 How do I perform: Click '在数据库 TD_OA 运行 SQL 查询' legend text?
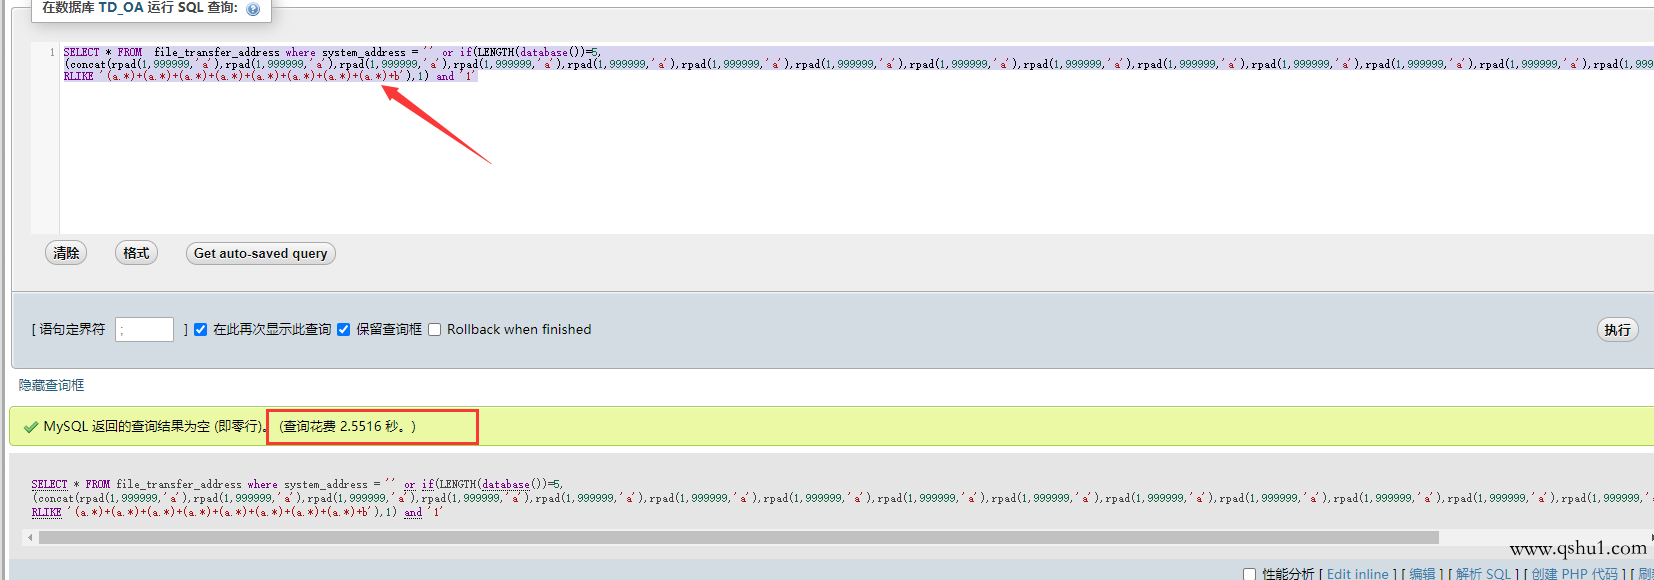pos(140,8)
